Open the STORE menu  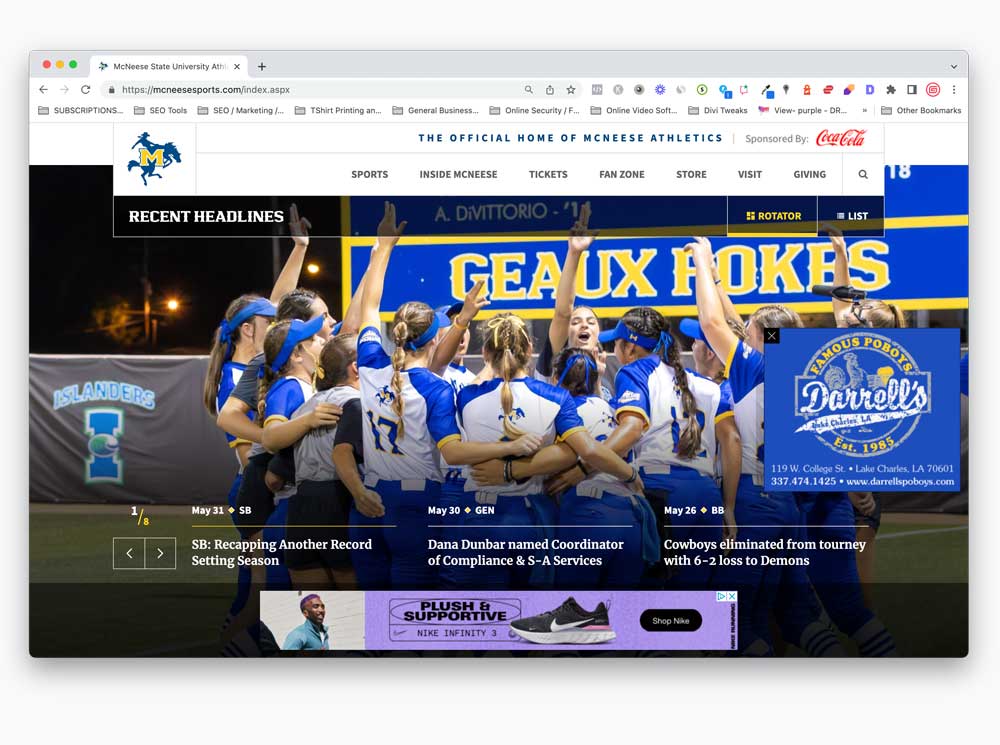691,174
